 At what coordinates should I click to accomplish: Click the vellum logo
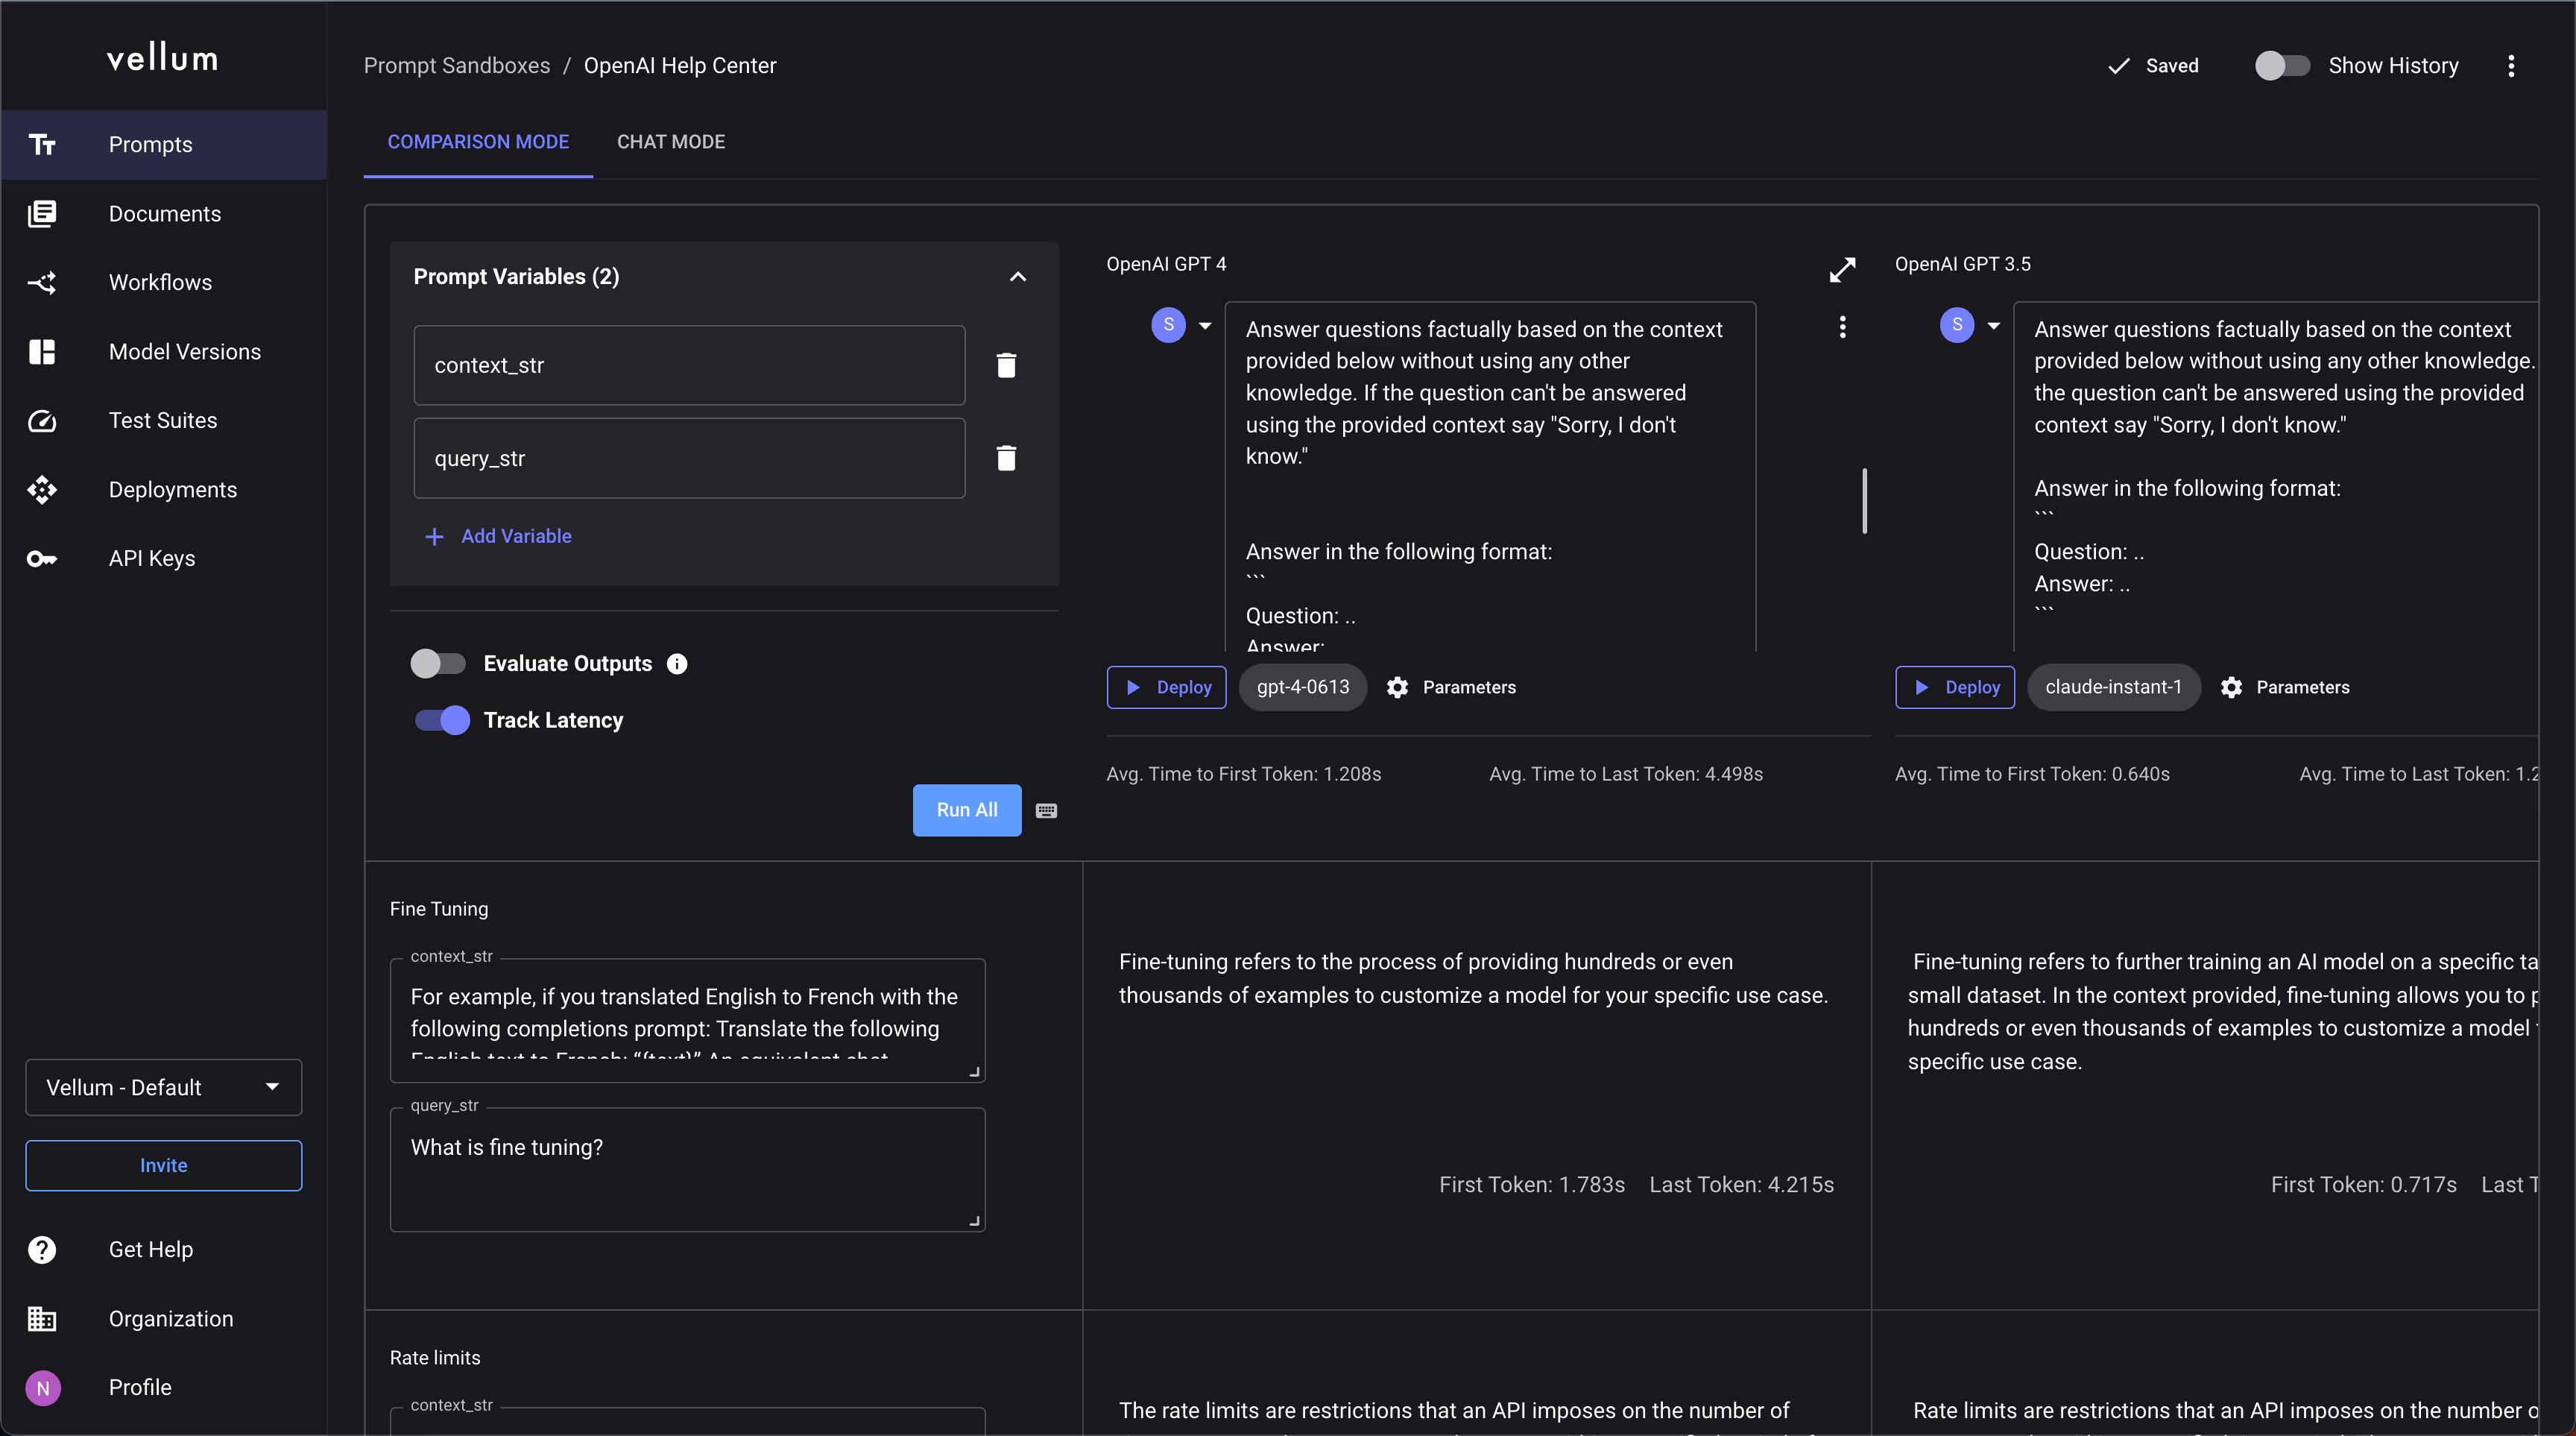[162, 58]
